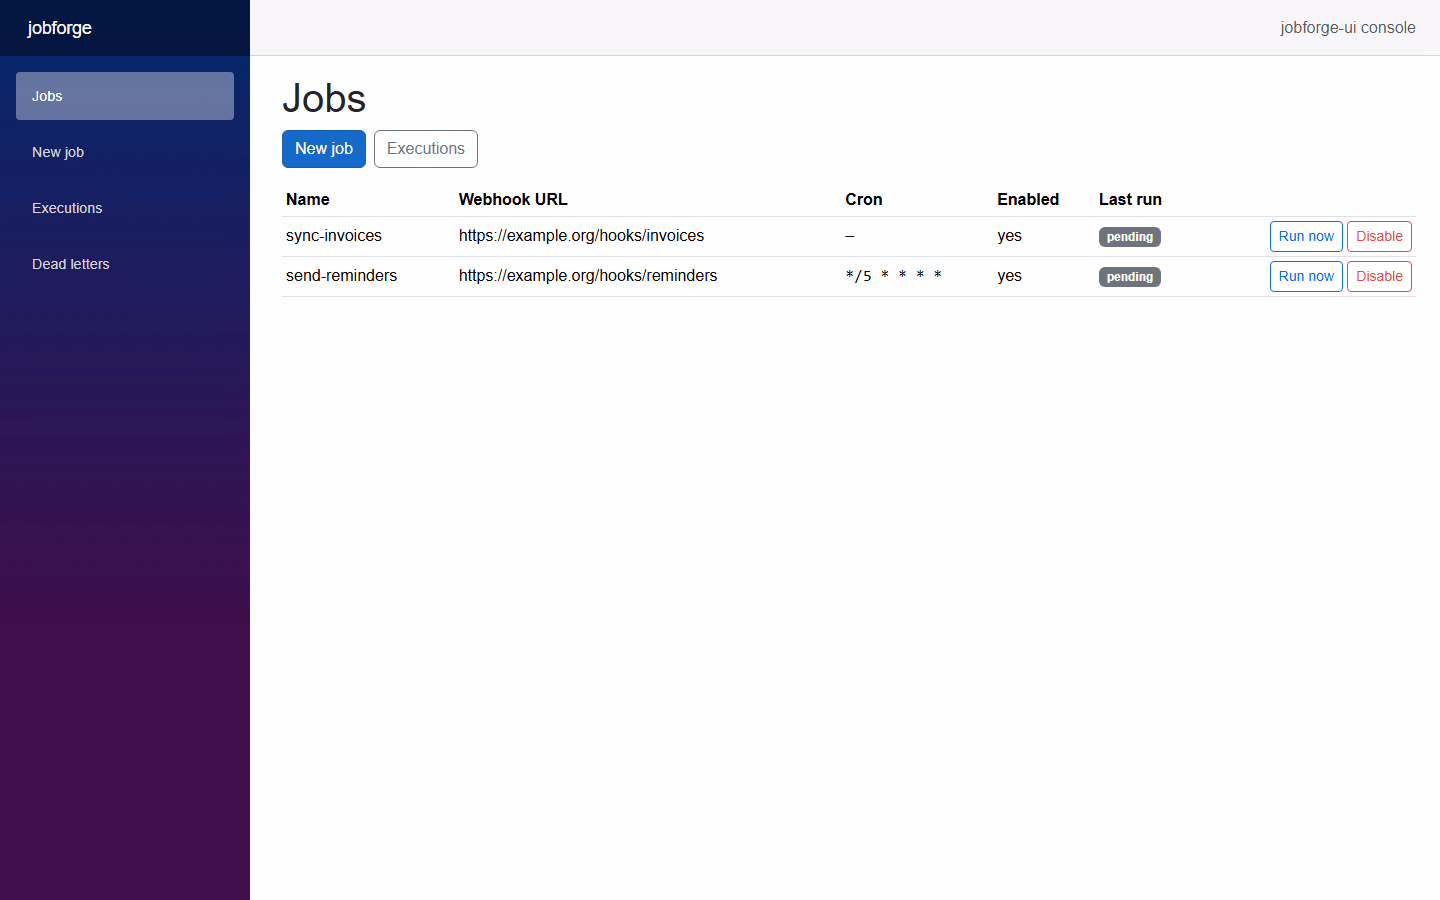
Task: Click the Name column header
Action: click(x=308, y=199)
